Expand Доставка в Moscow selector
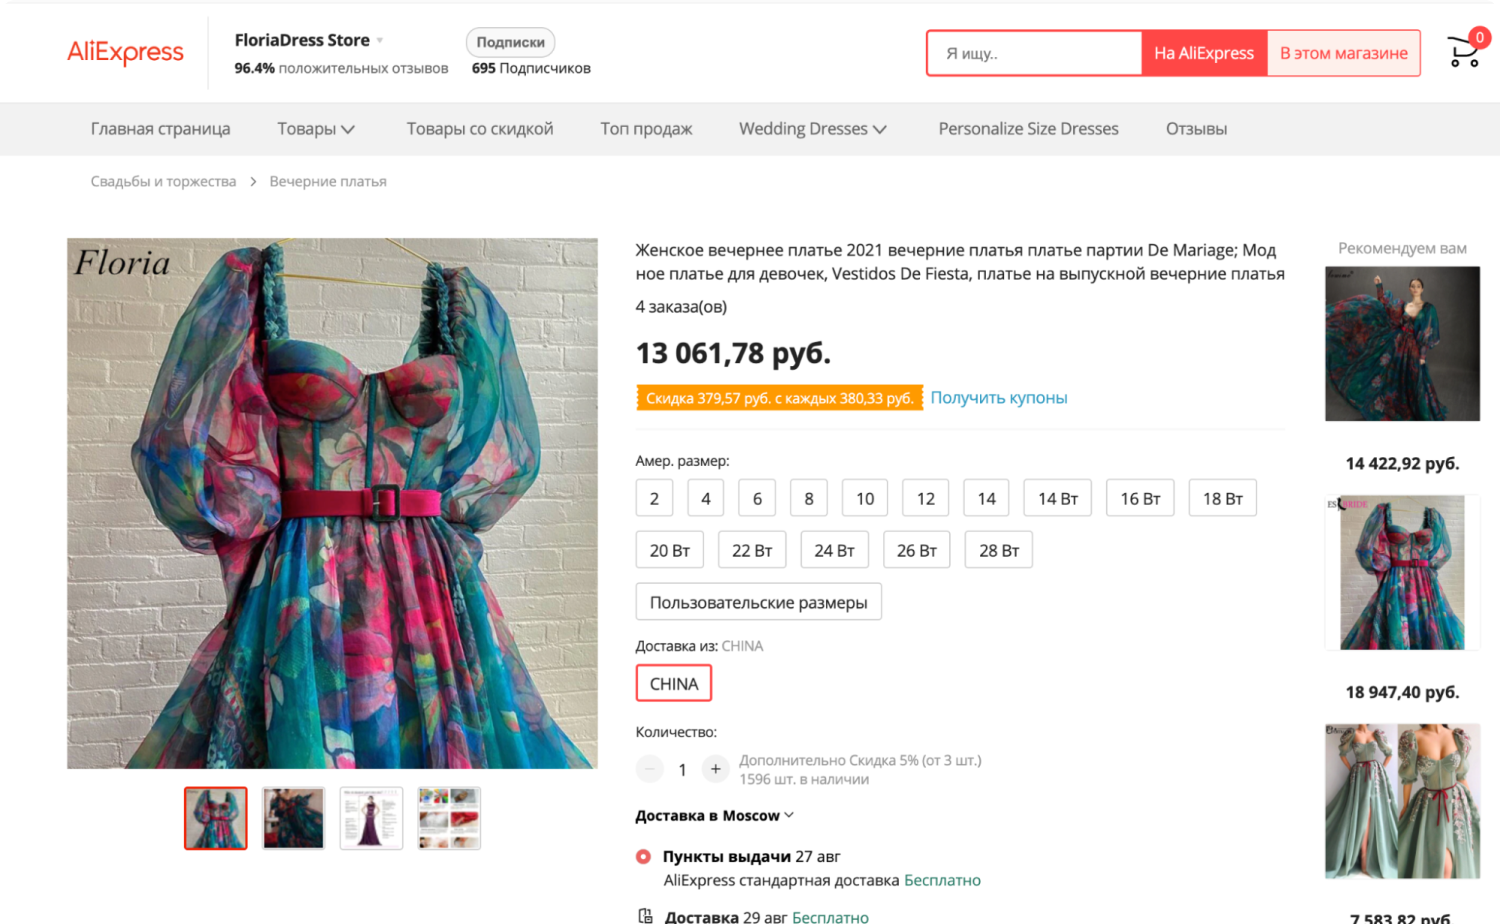This screenshot has height=924, width=1500. [714, 816]
